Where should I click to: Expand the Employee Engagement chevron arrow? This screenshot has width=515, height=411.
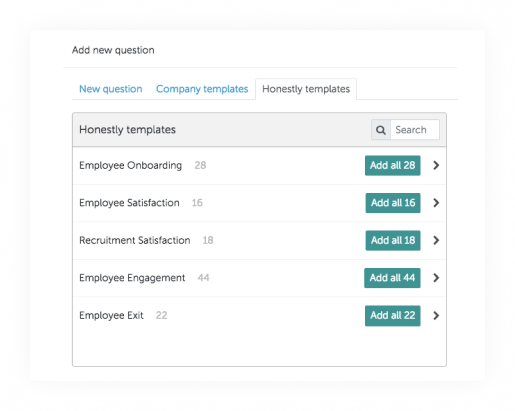(x=436, y=278)
